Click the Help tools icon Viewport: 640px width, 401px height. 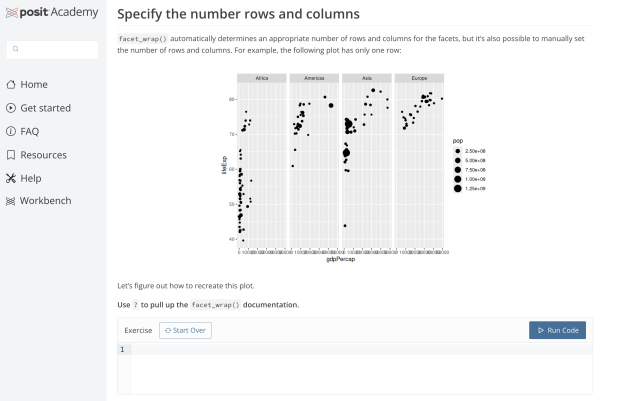[11, 178]
